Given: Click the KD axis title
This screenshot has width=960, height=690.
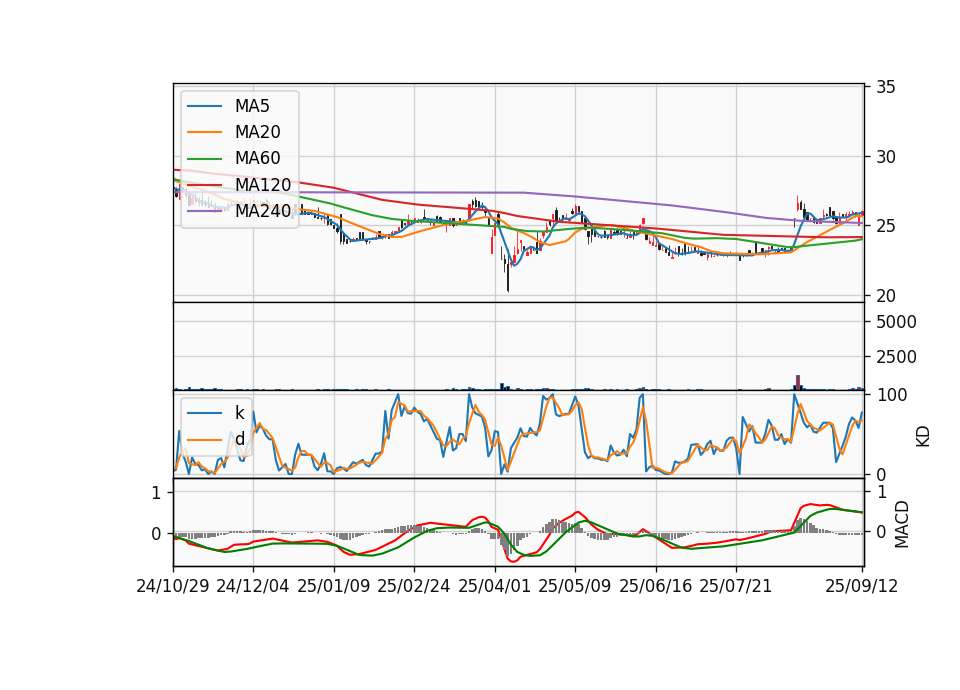Looking at the screenshot, I should [923, 436].
